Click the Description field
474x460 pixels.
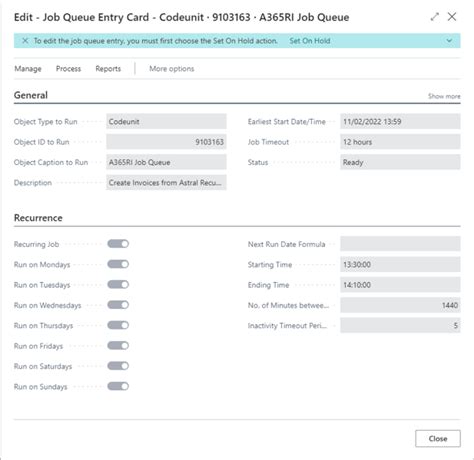[166, 182]
